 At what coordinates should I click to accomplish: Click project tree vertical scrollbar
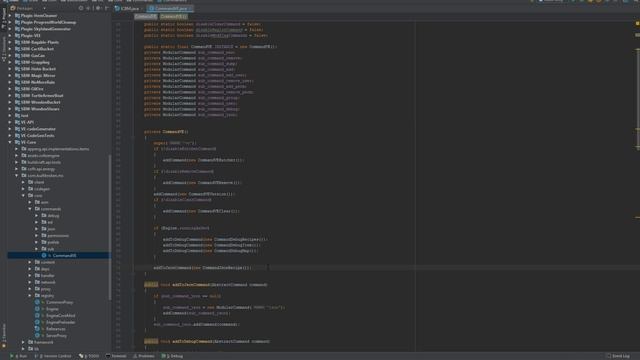coord(110,227)
